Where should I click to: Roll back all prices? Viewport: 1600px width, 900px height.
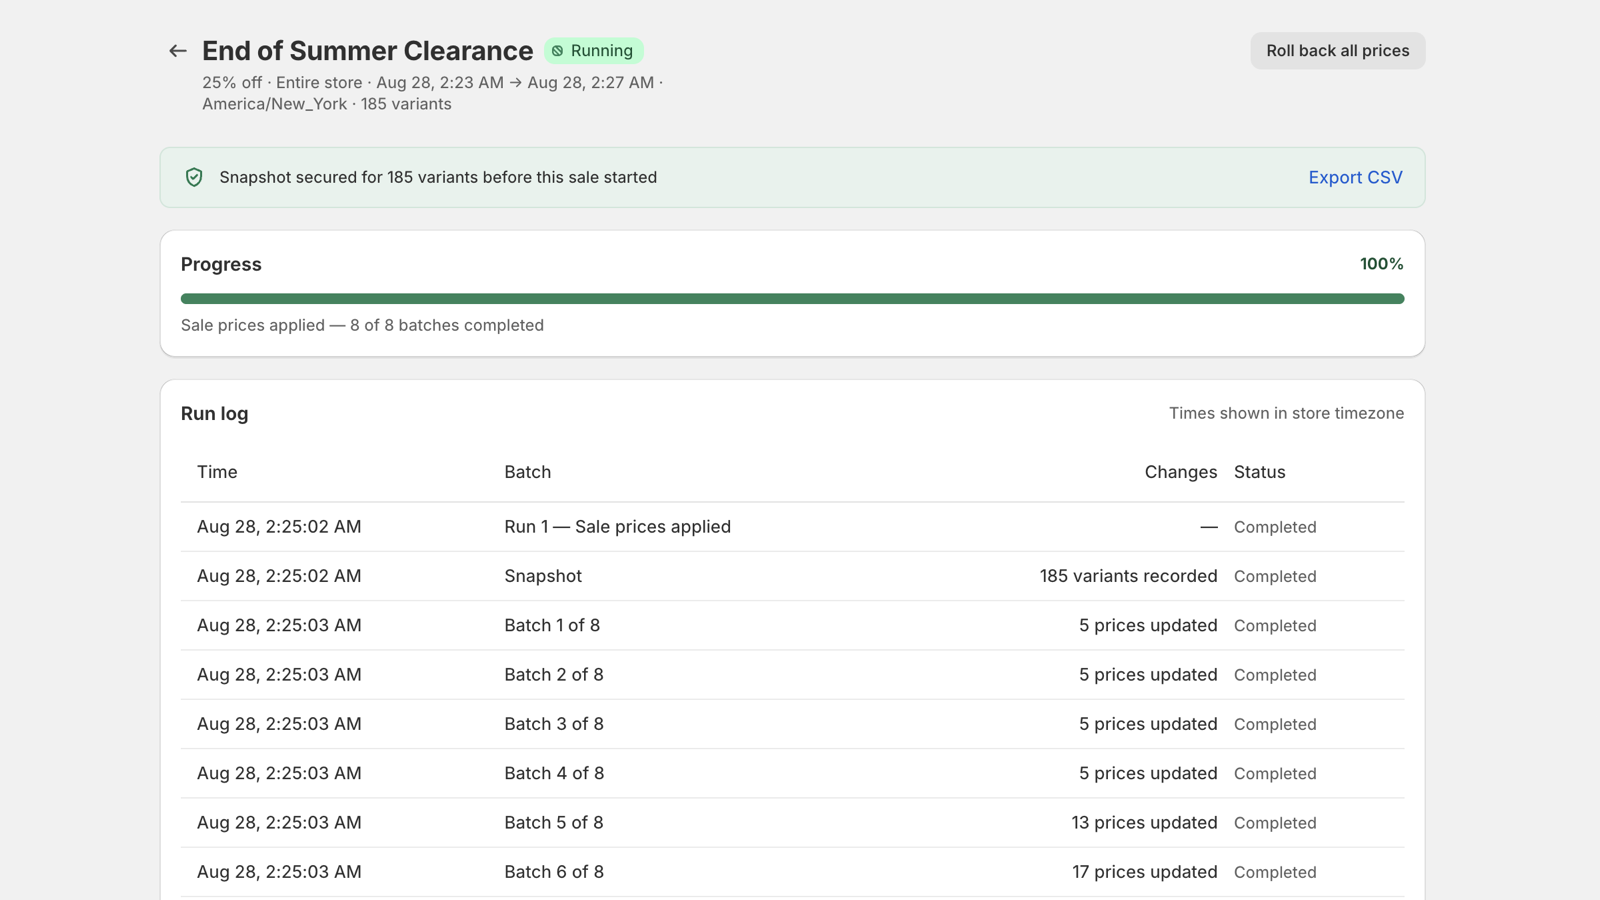(x=1337, y=51)
